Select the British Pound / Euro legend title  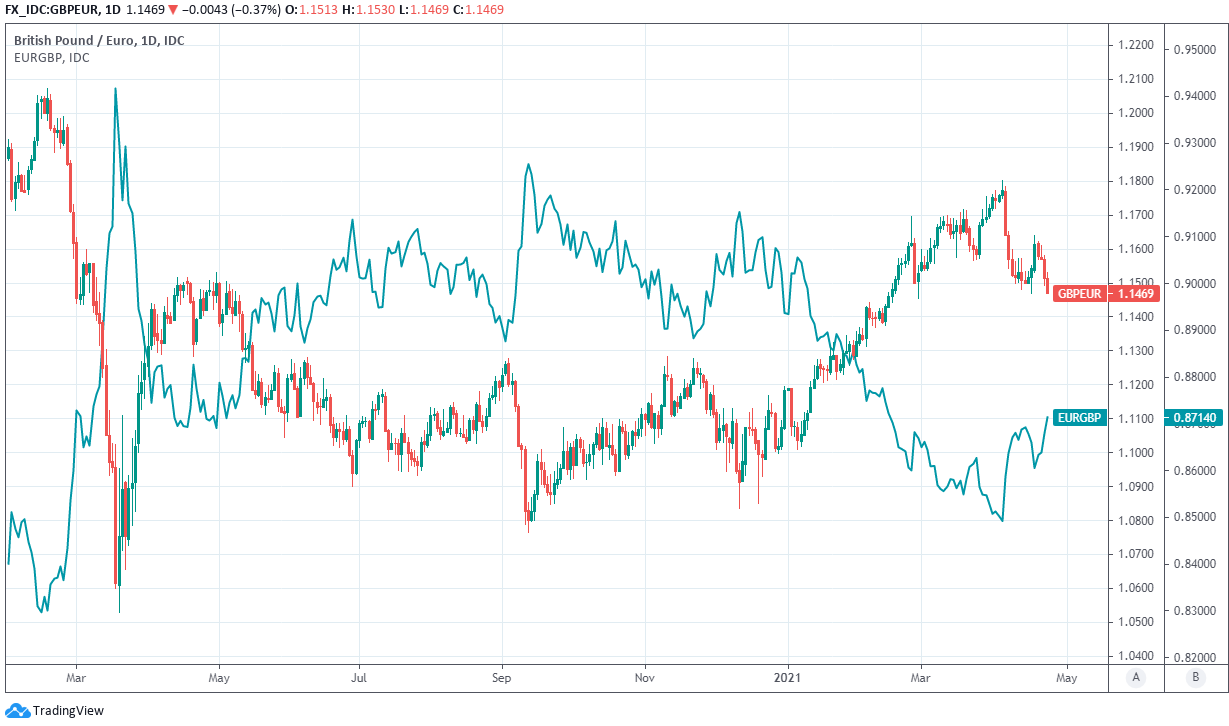tap(99, 40)
